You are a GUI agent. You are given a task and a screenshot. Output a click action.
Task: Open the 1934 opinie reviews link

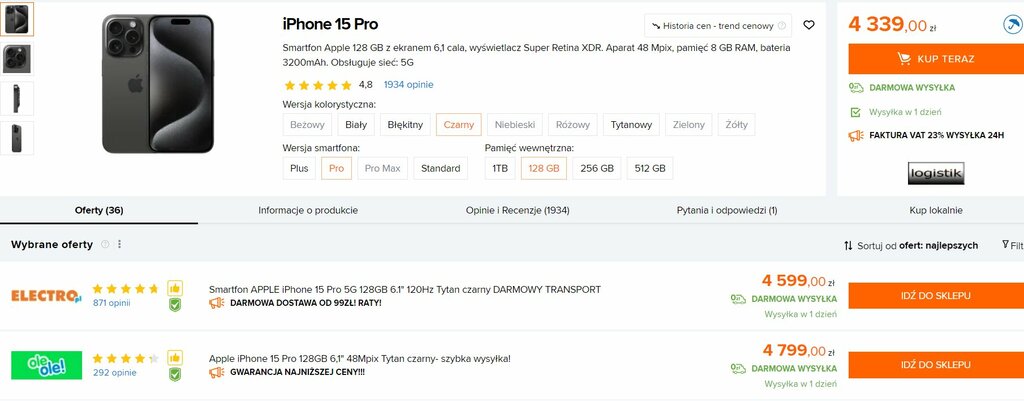coord(408,84)
